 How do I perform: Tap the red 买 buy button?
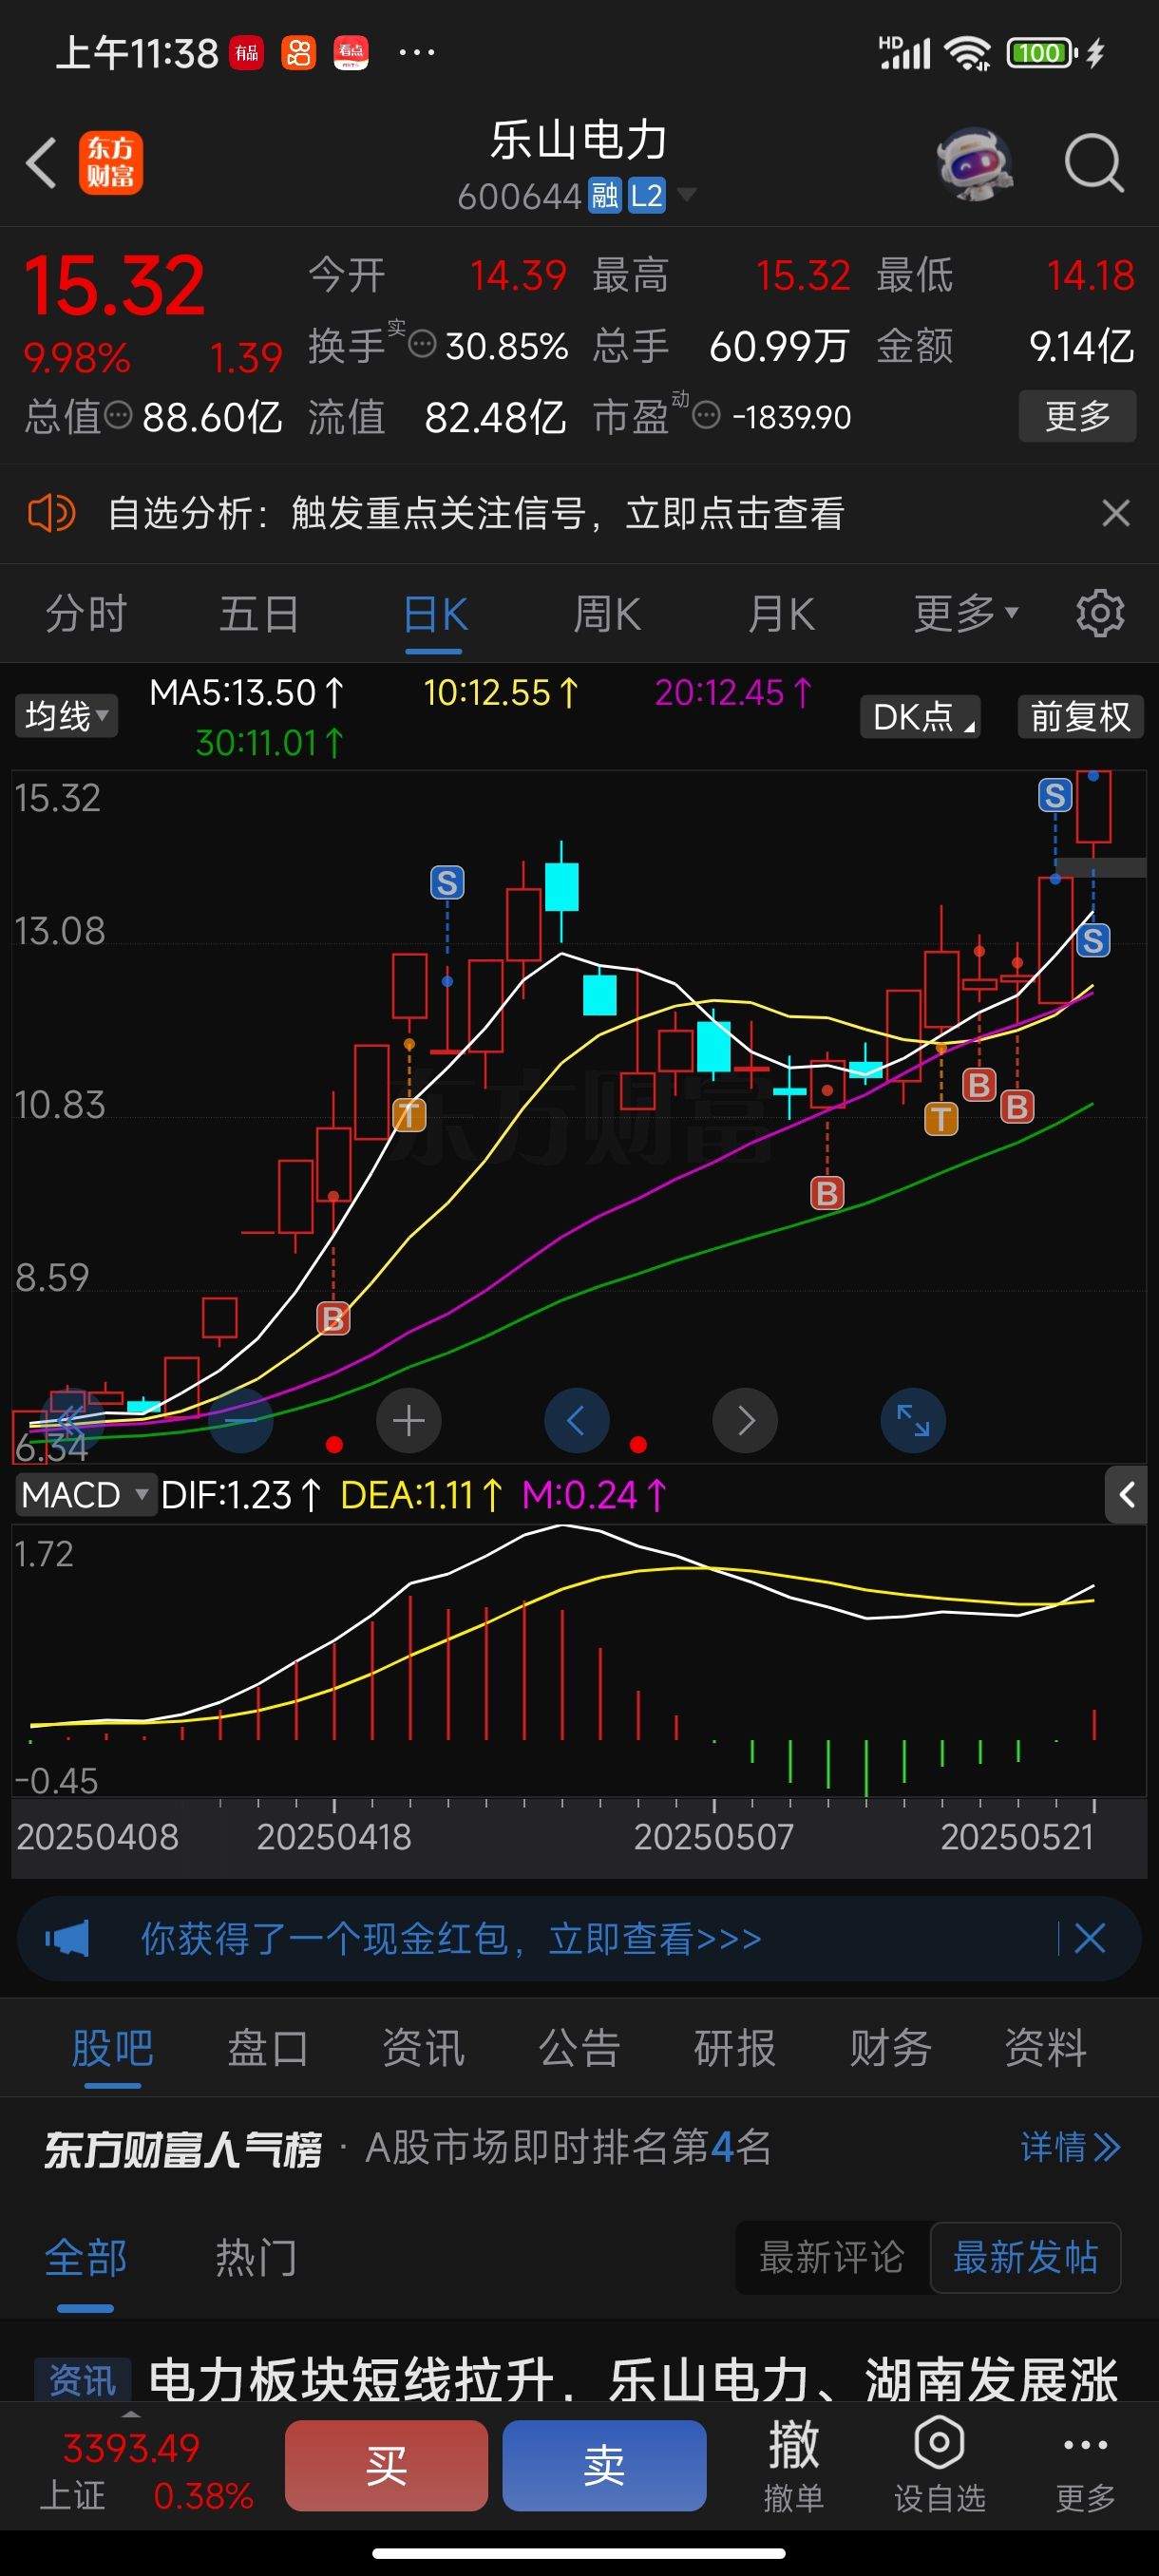(x=386, y=2465)
